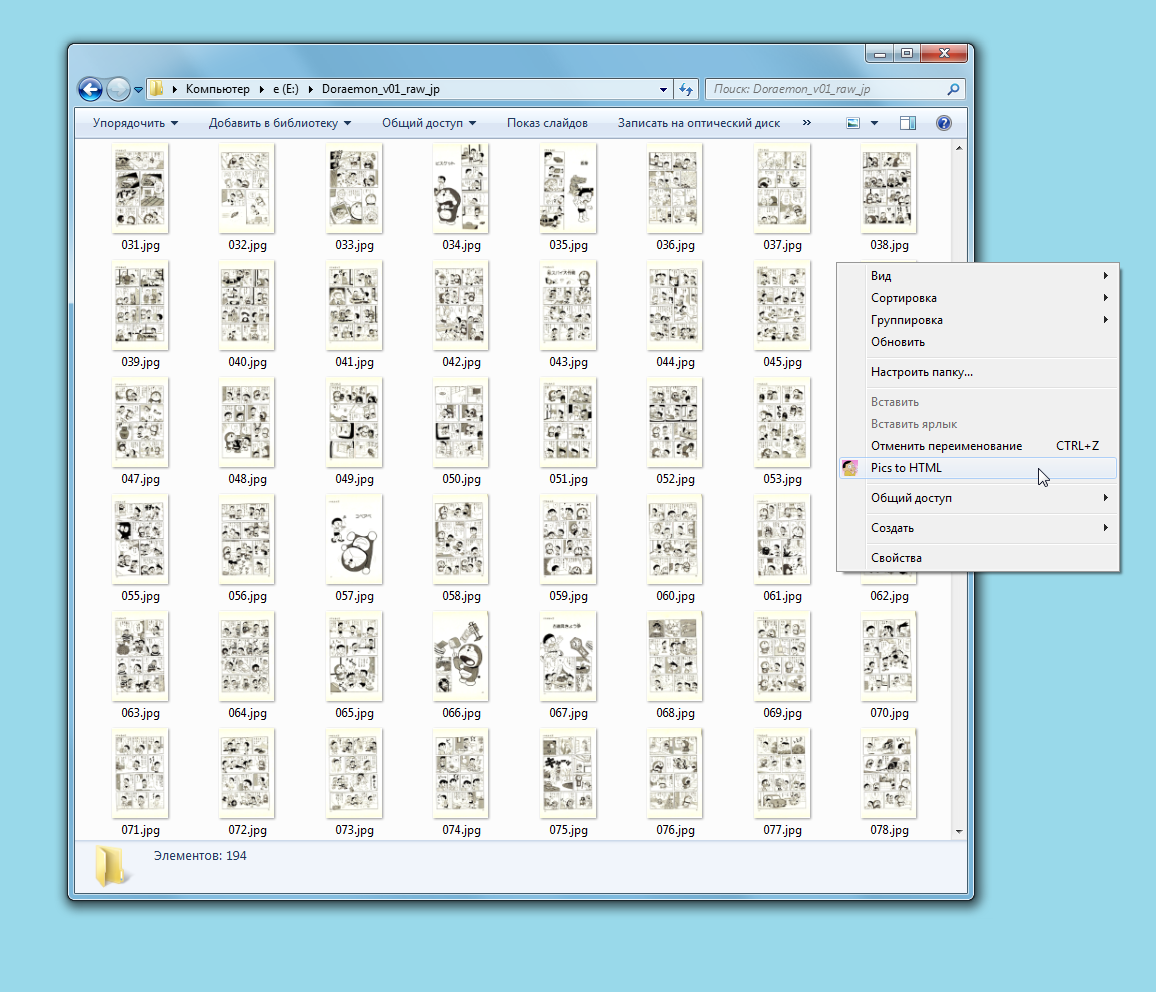Expand the address bar history dropdown
1156x992 pixels.
[664, 89]
